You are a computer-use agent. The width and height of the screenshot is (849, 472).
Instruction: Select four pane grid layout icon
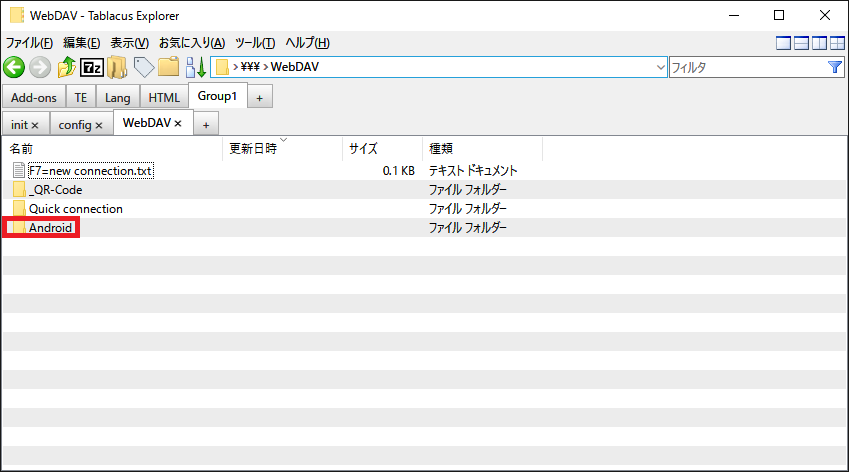837,43
